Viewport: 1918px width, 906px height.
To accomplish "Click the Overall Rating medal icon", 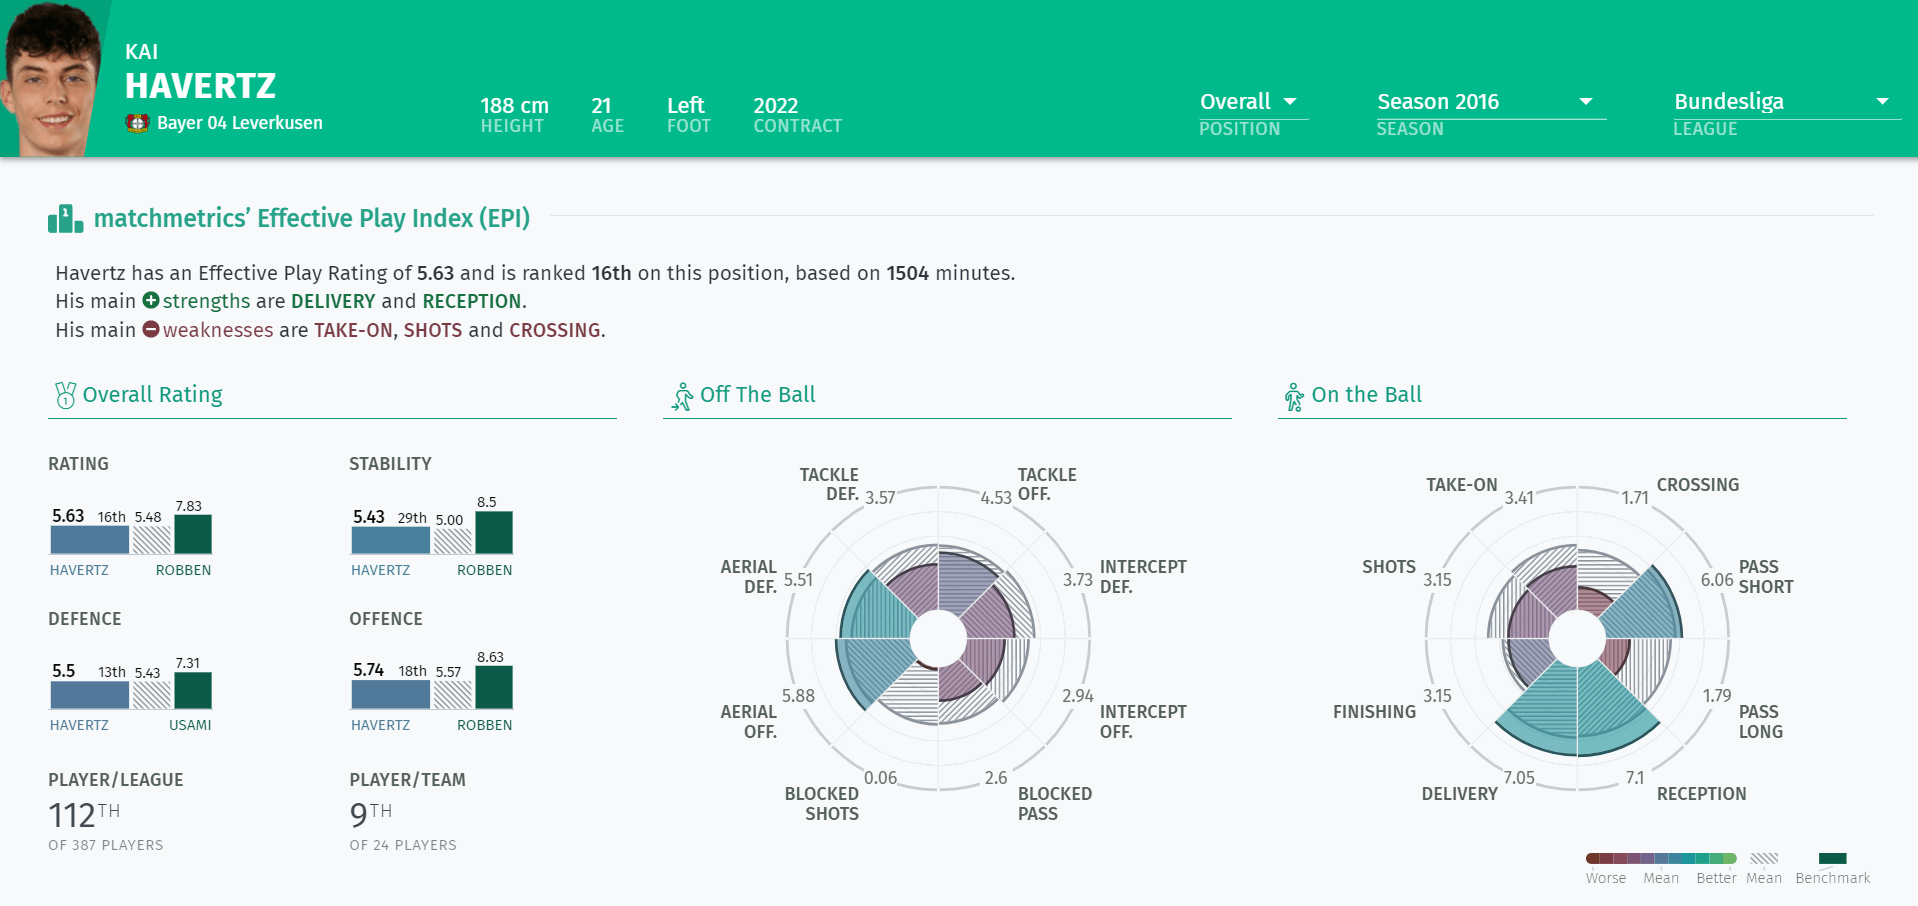I will coord(66,396).
